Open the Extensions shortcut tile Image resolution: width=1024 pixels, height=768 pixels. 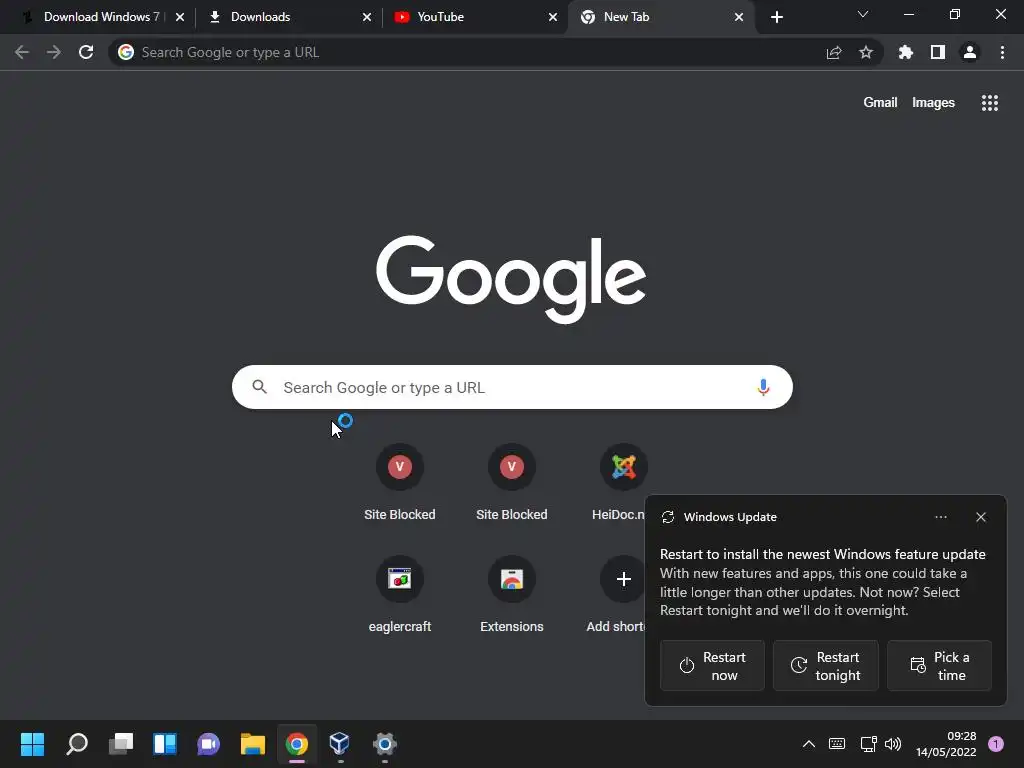click(512, 594)
